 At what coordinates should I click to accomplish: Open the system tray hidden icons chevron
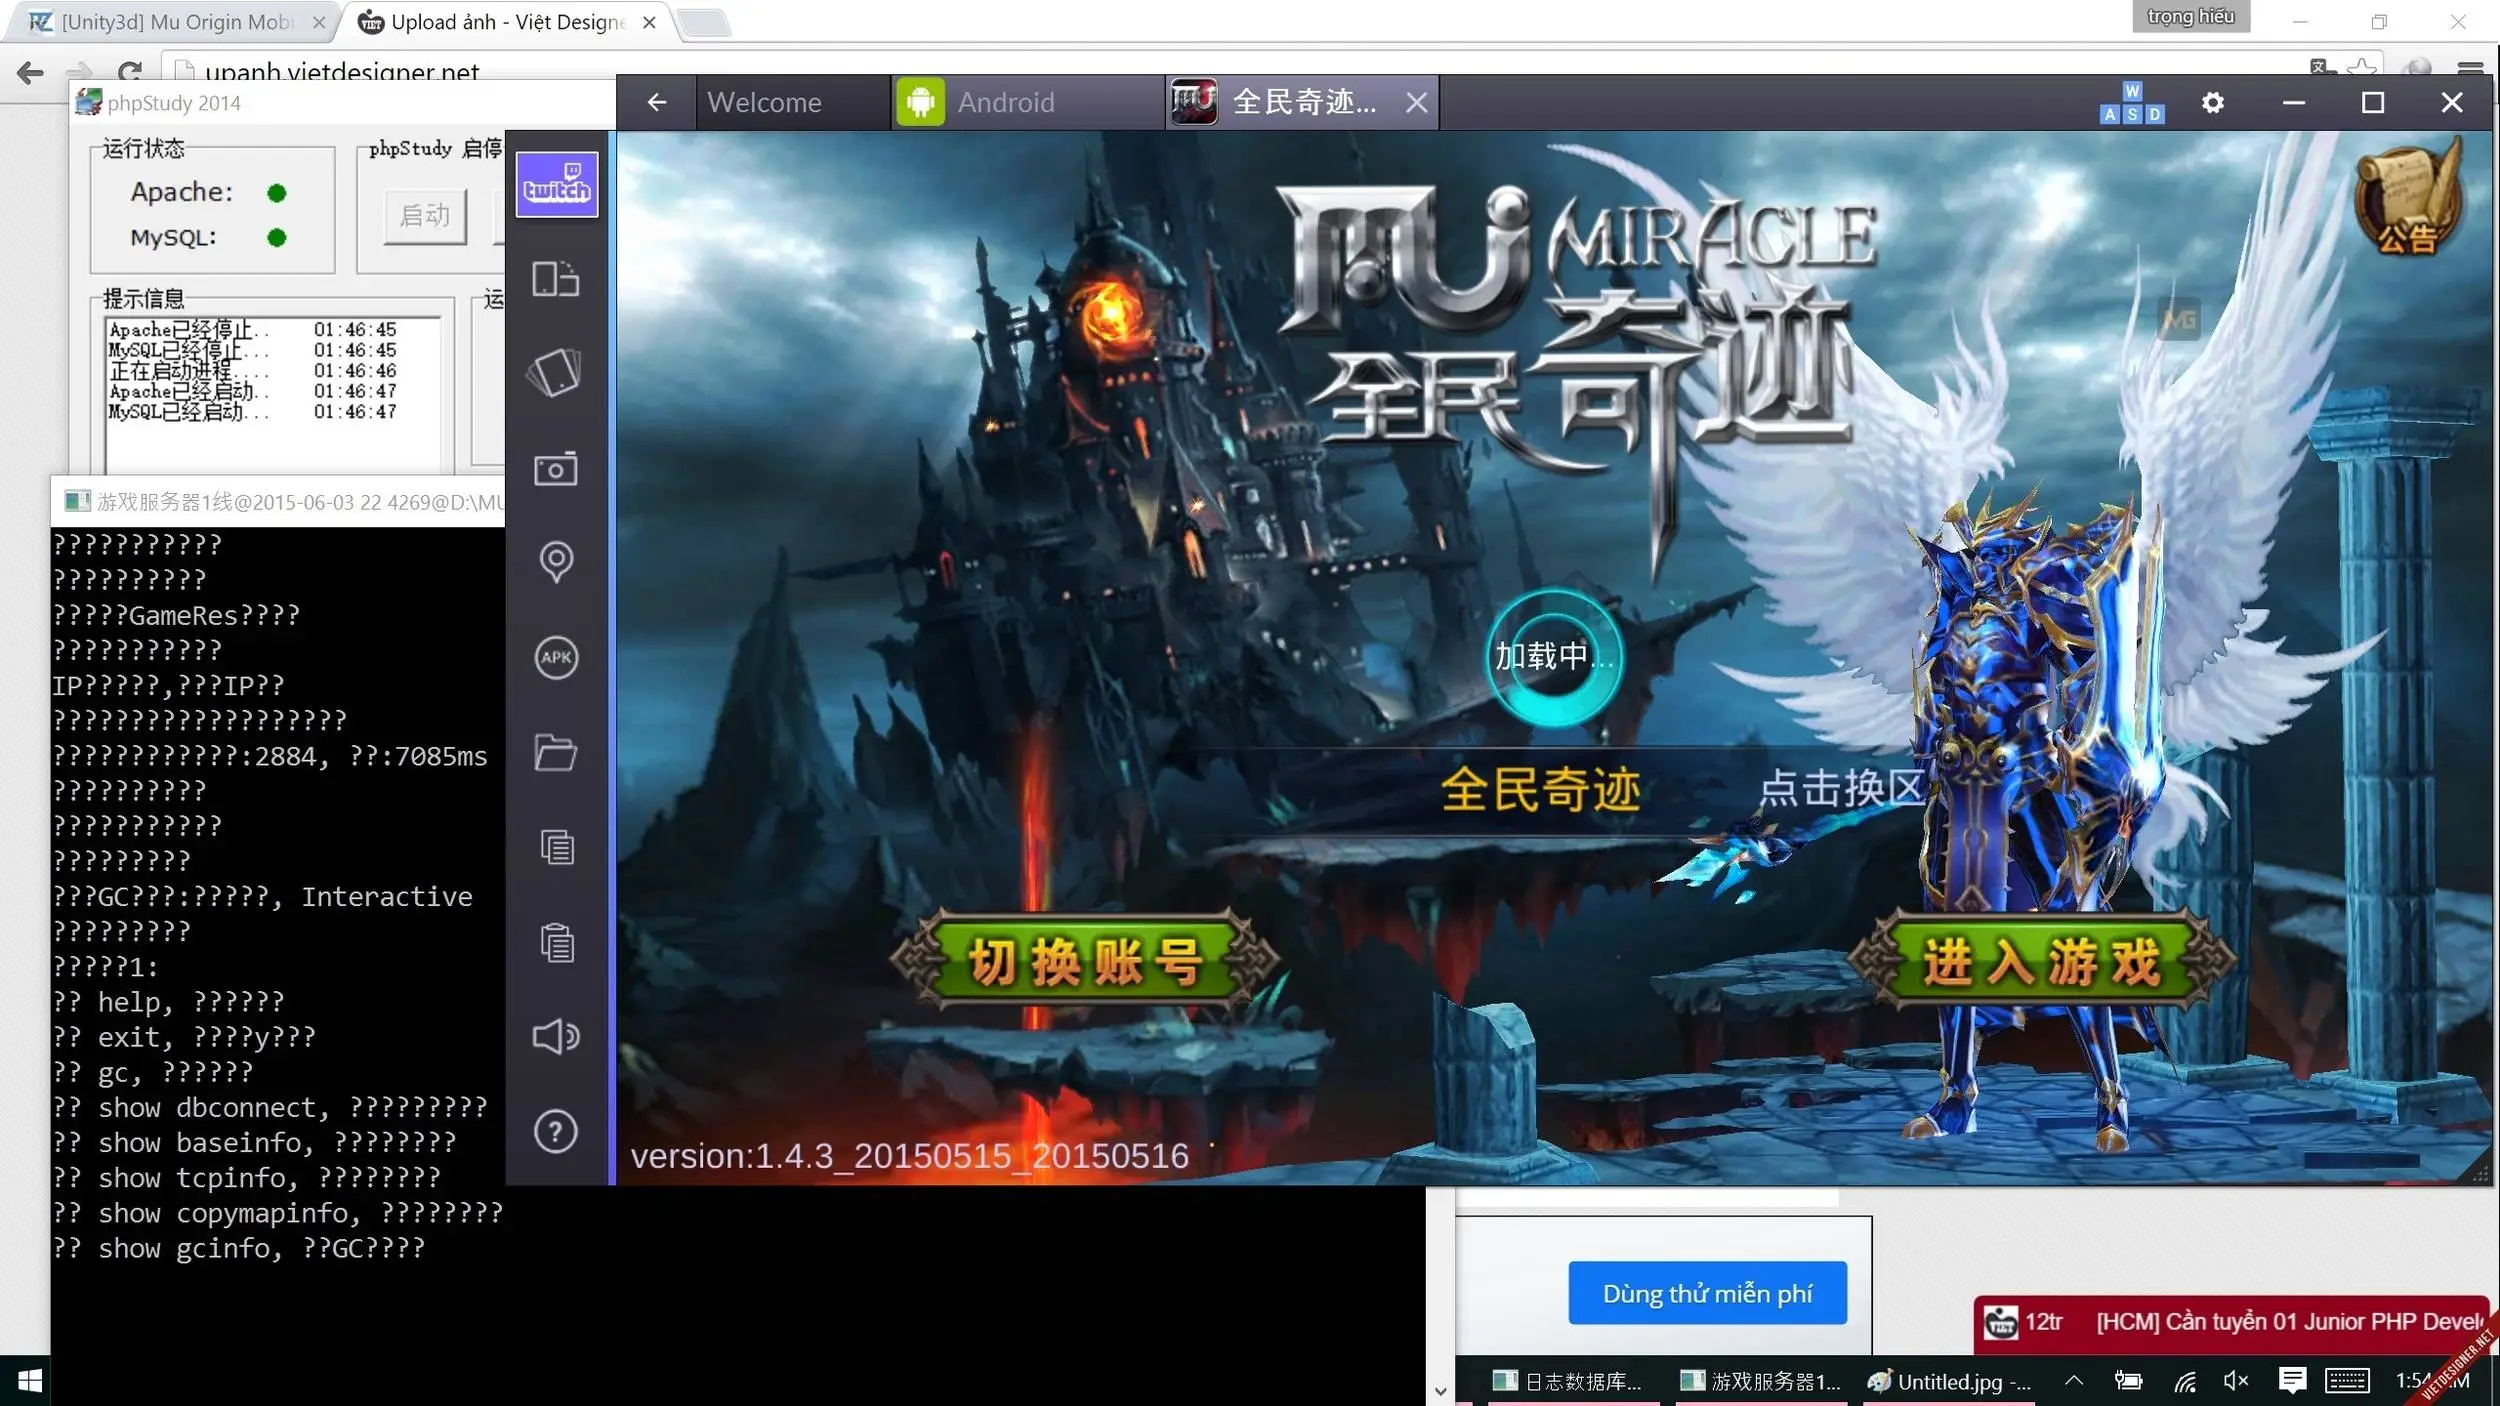2074,1381
